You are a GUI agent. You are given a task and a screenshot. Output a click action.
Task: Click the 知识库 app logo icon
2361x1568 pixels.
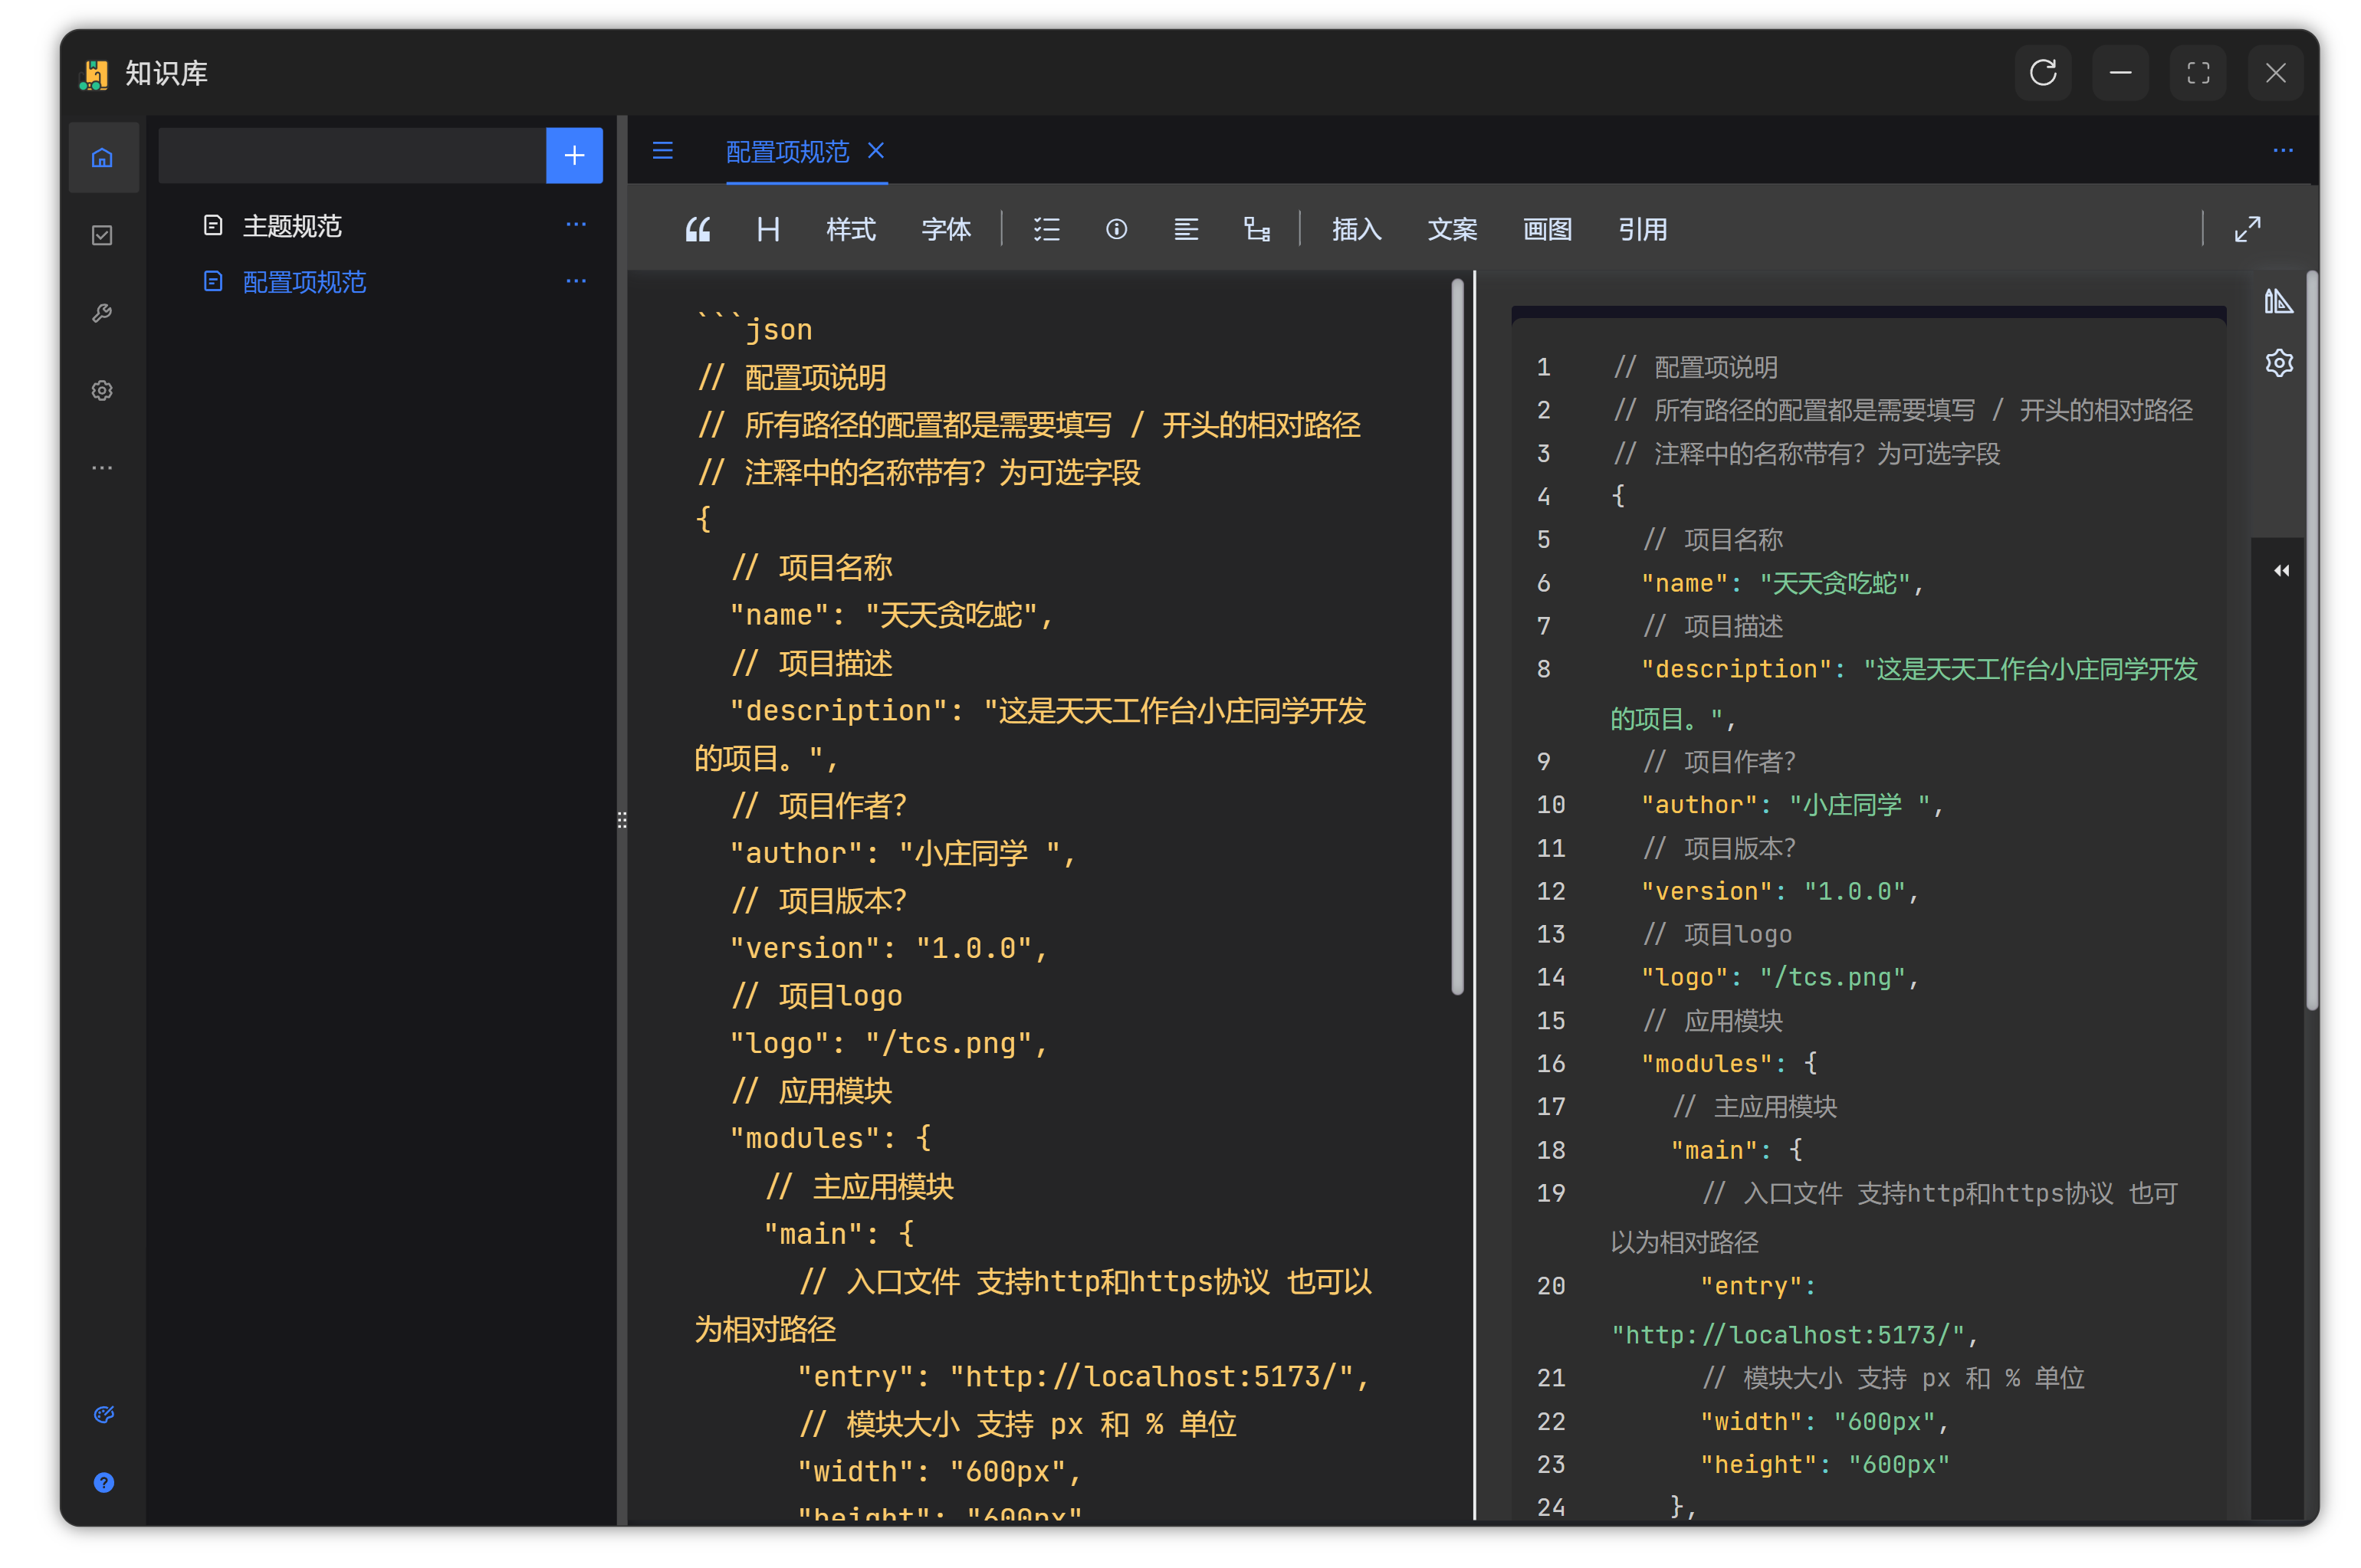95,74
